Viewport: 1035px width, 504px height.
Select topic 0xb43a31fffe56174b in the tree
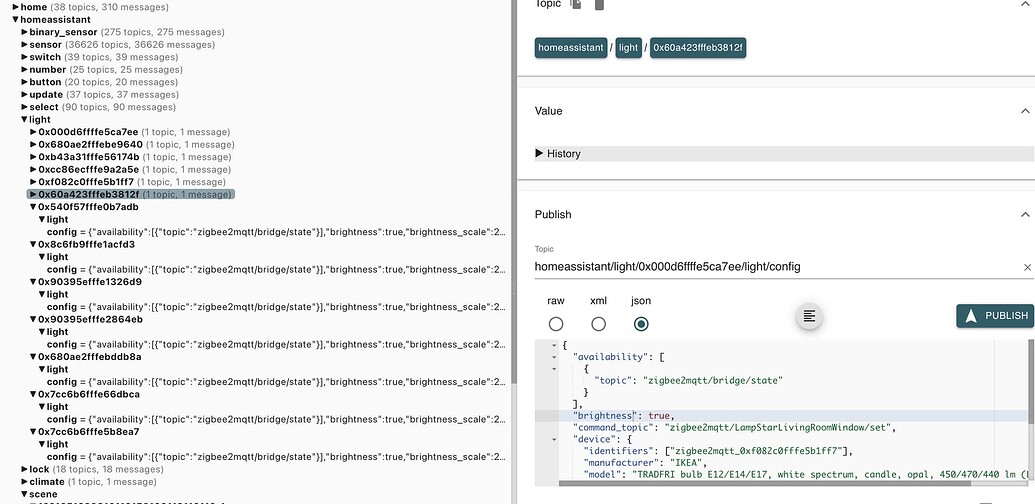point(89,157)
